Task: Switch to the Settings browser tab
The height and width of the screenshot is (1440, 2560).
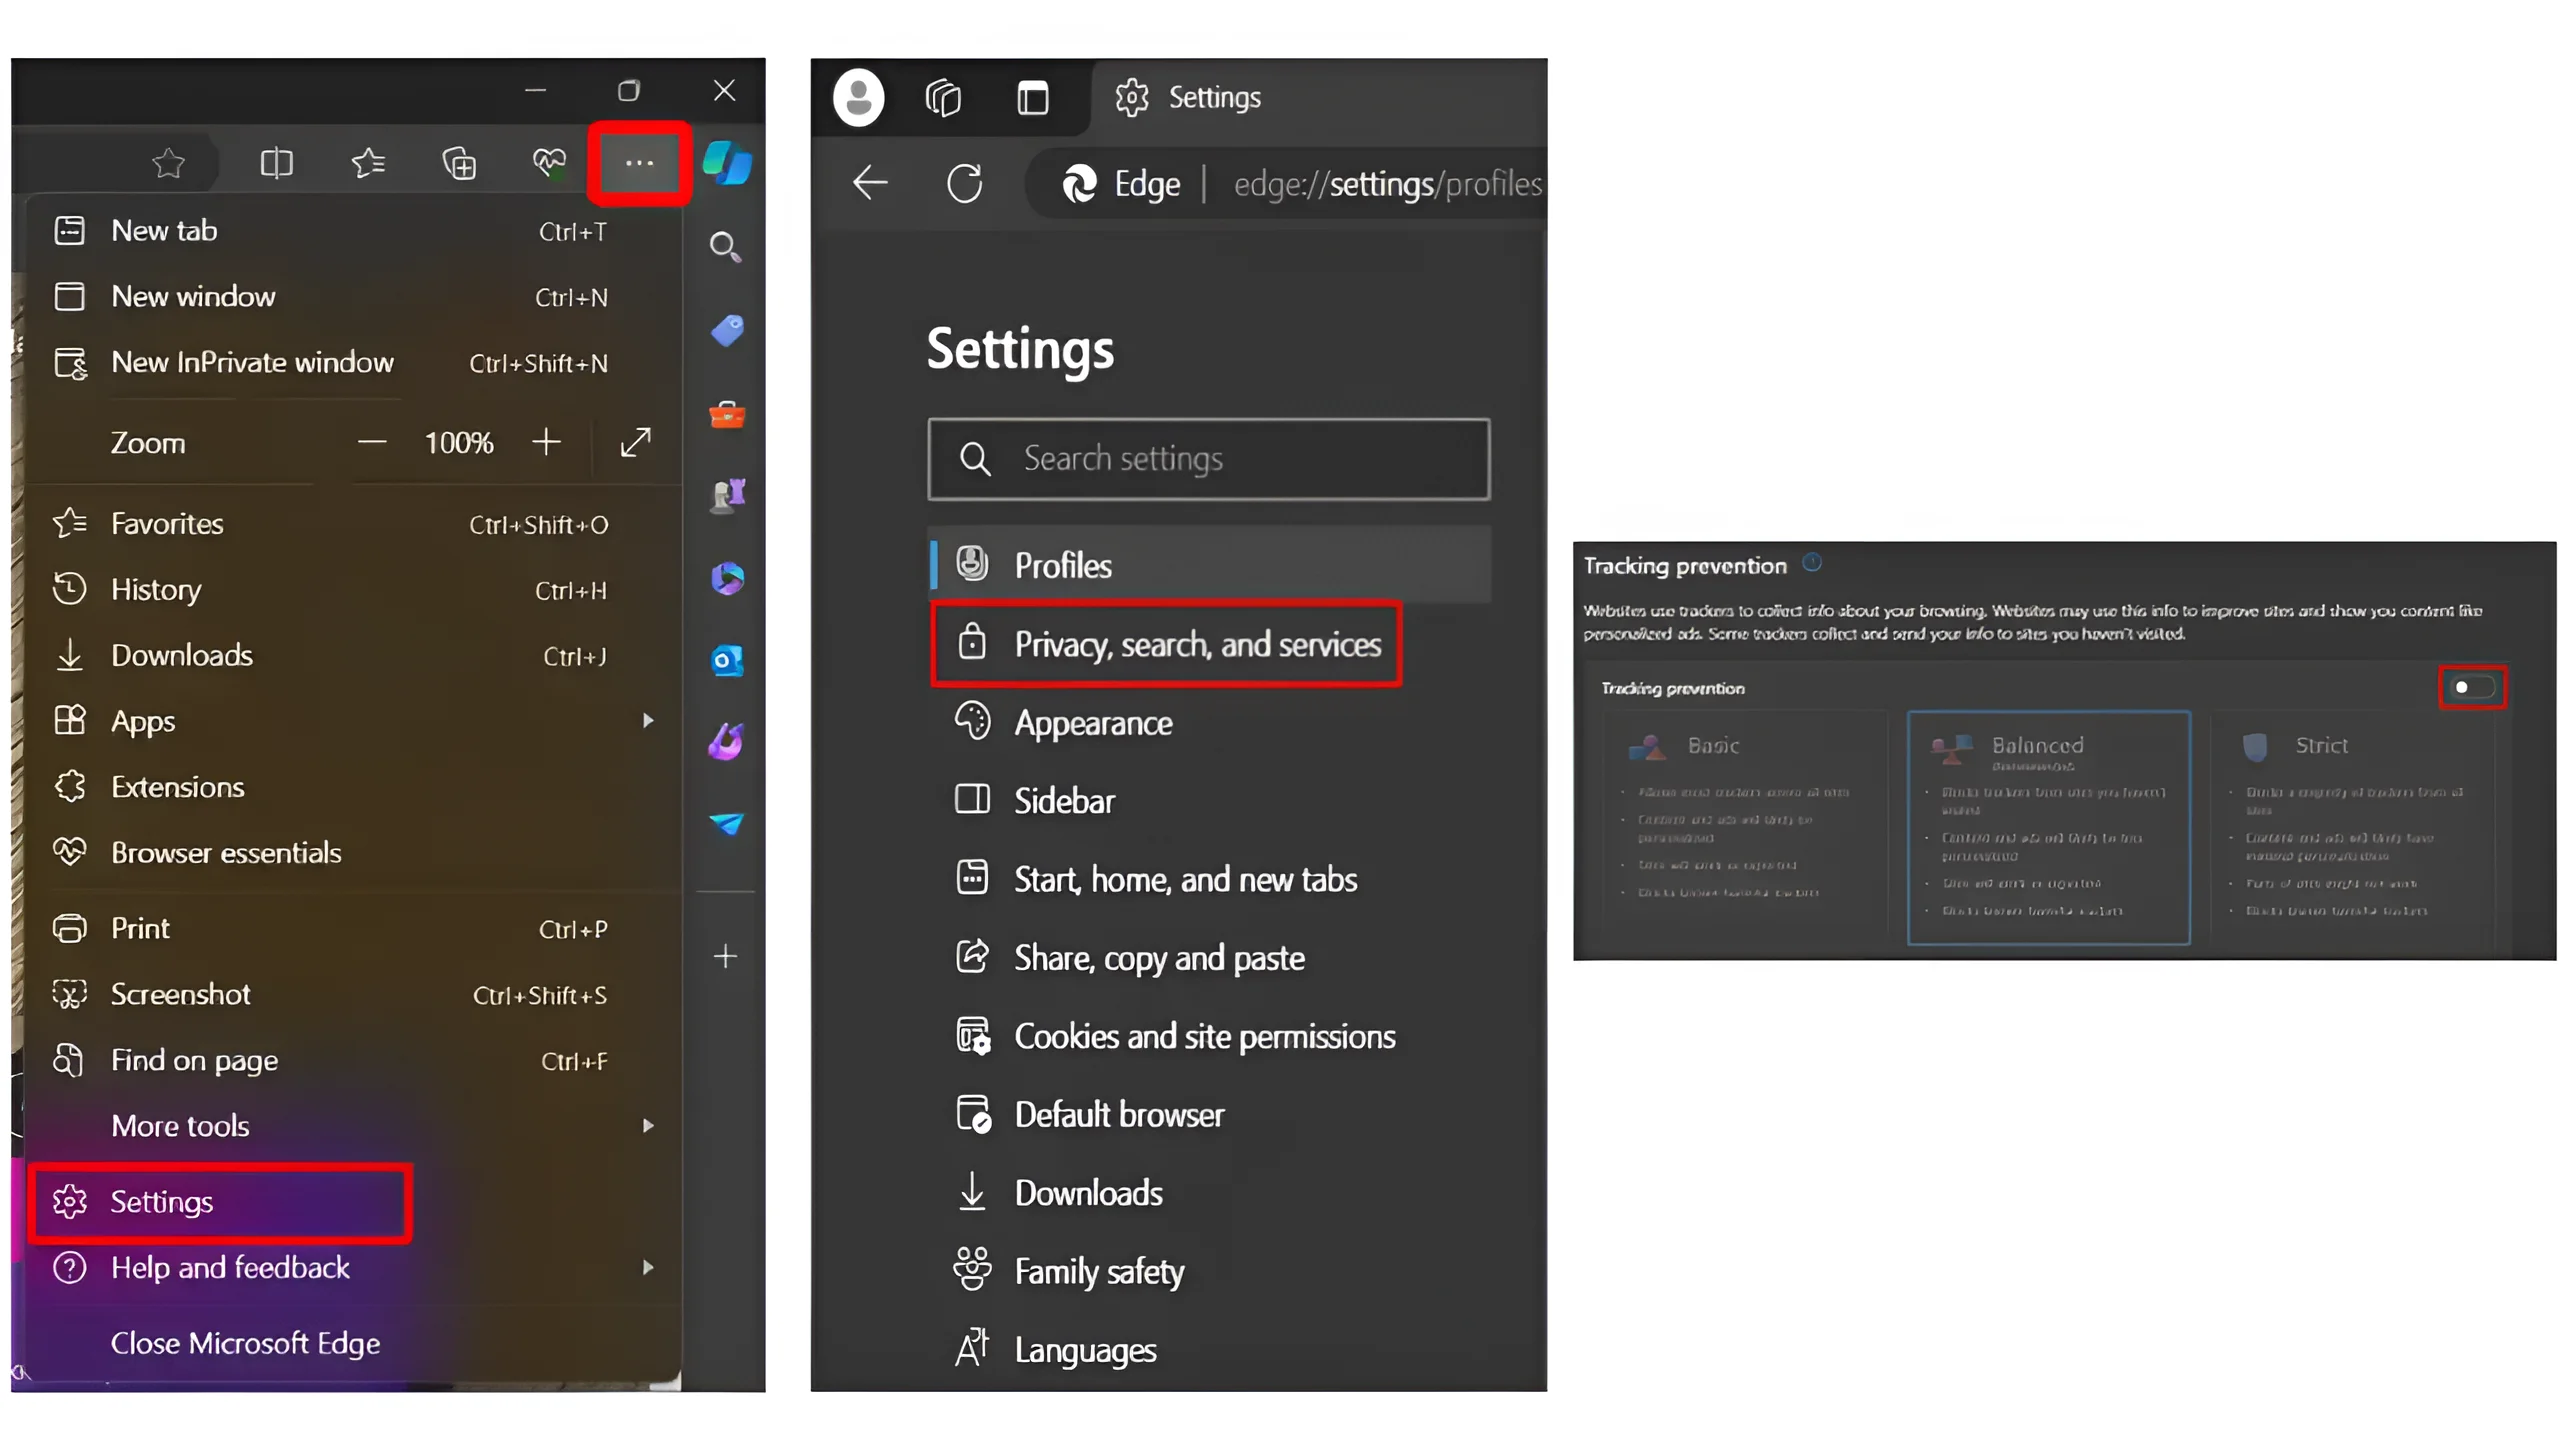Action: point(1318,98)
